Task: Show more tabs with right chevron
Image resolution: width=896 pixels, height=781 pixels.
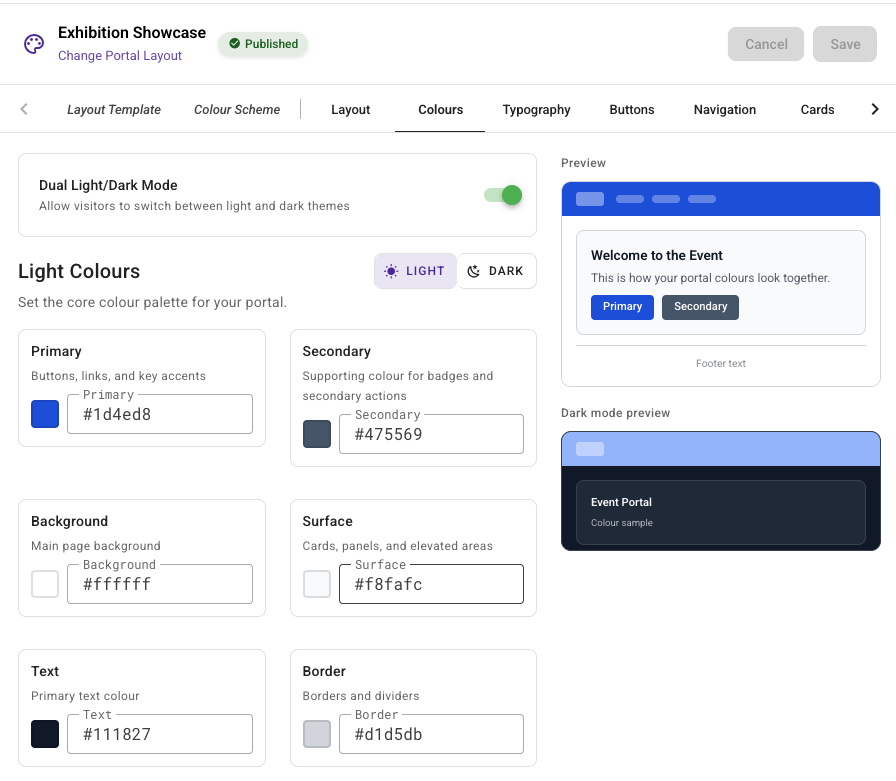Action: tap(875, 109)
